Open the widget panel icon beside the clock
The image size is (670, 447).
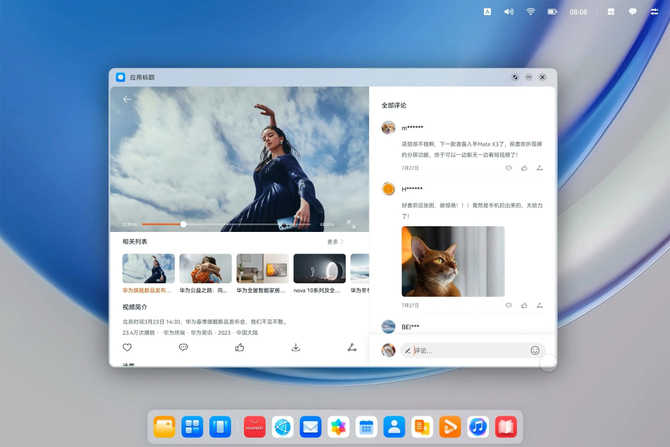point(611,12)
